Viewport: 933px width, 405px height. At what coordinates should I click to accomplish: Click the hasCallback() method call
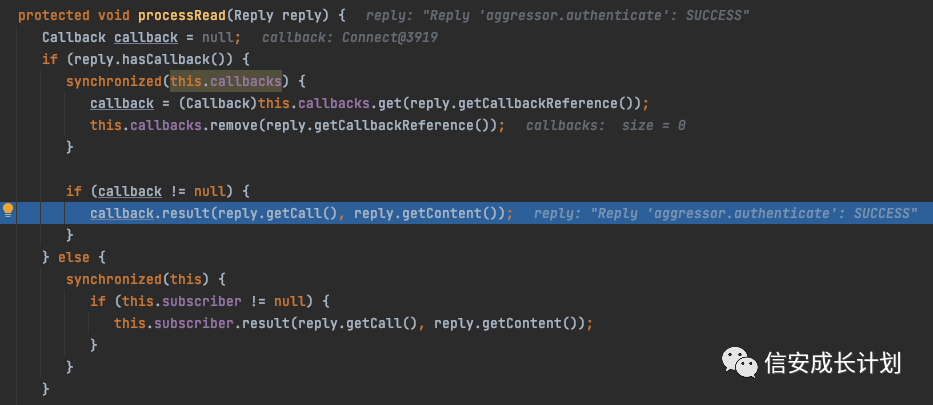(x=201, y=59)
